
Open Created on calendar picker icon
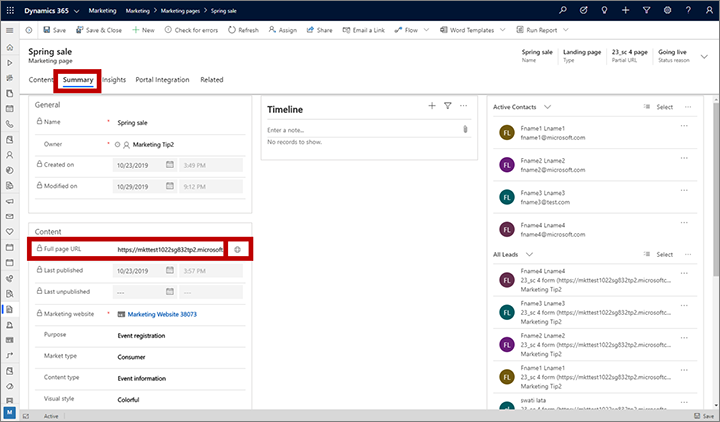click(x=170, y=164)
